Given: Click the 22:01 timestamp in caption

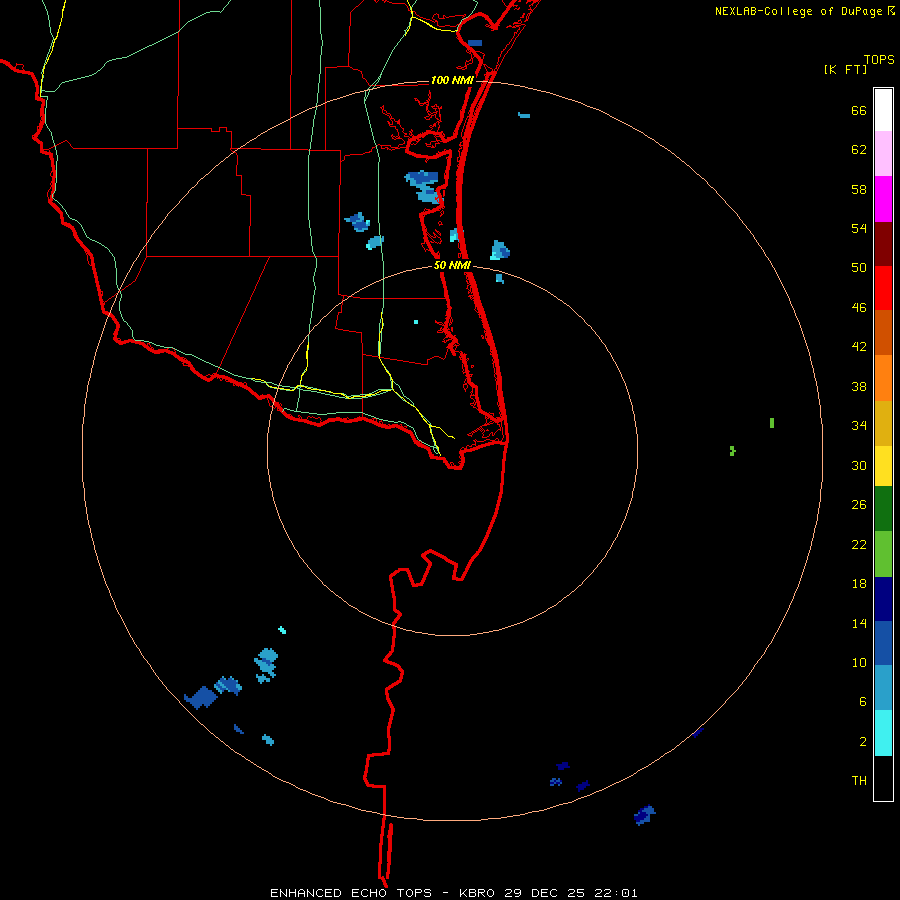Looking at the screenshot, I should pyautogui.click(x=615, y=893).
